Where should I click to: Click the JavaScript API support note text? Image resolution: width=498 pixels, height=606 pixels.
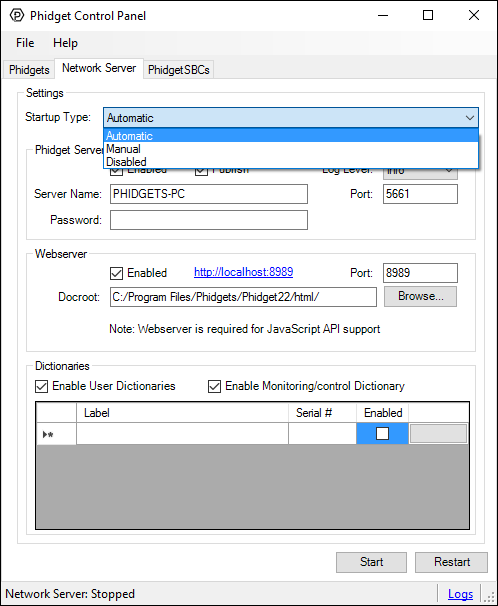pos(245,329)
